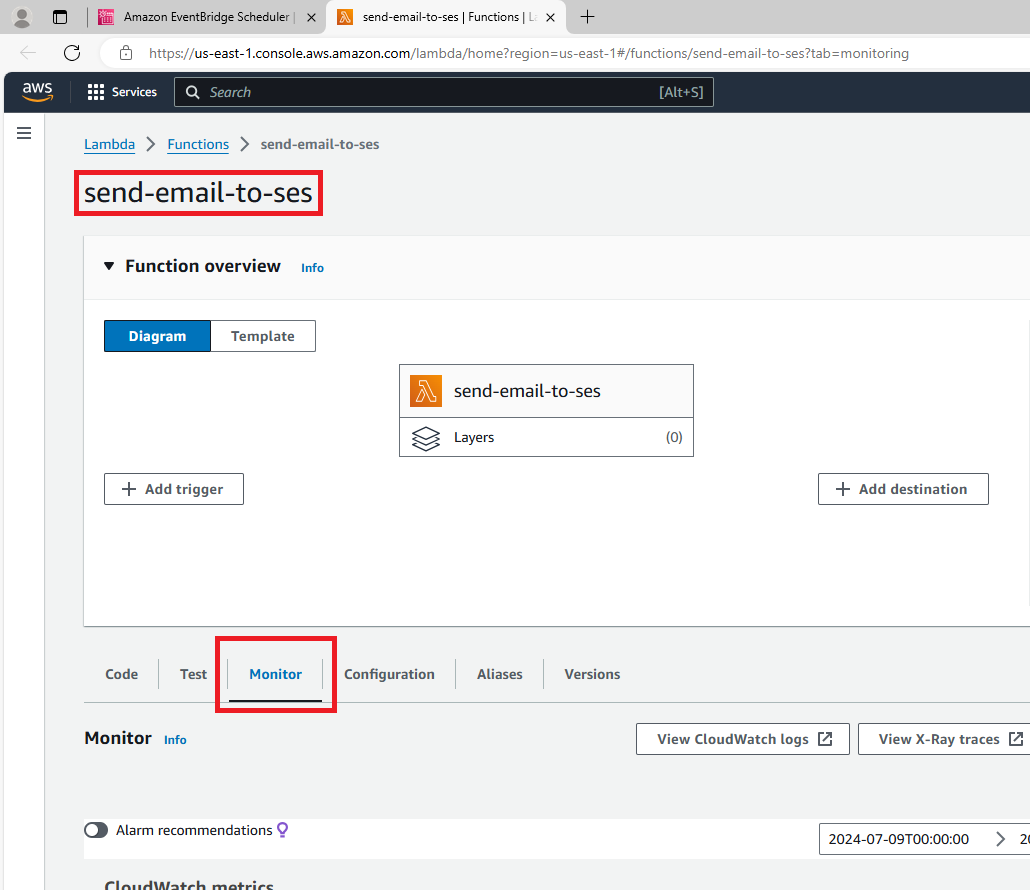Open View X-Ray traces

pyautogui.click(x=946, y=740)
